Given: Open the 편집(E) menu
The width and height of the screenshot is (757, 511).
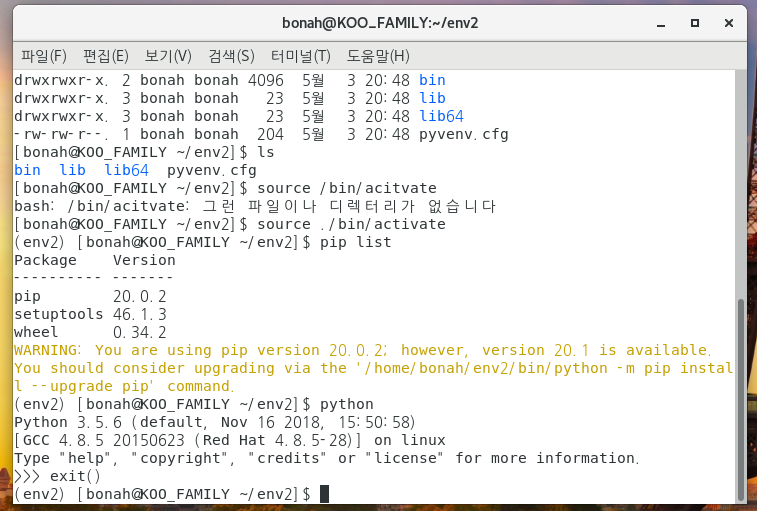Looking at the screenshot, I should tap(106, 56).
